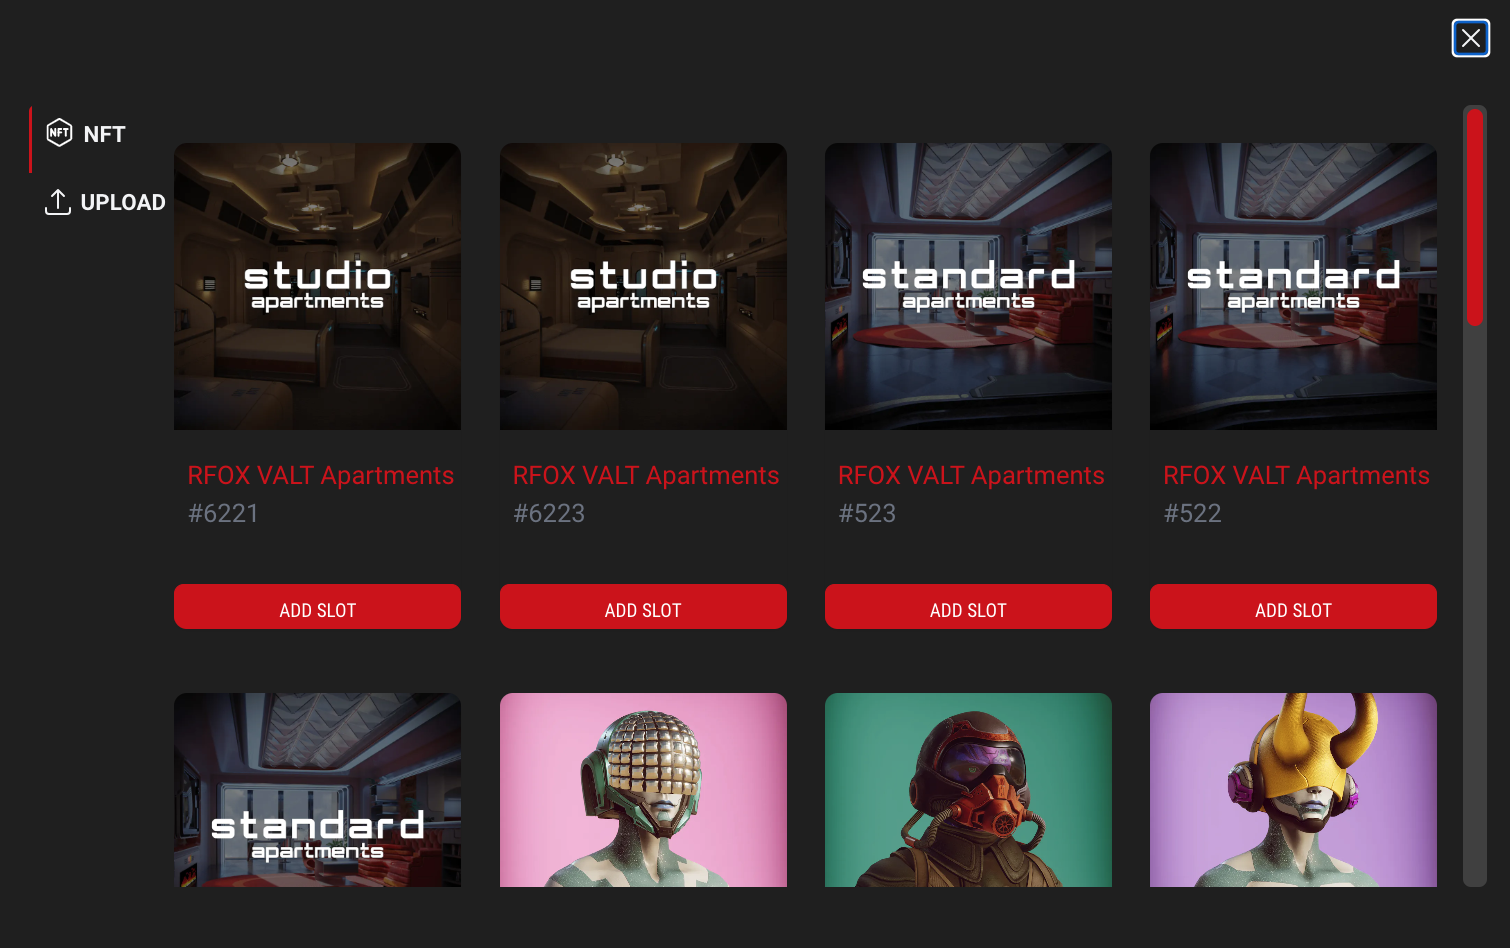This screenshot has height=948, width=1510.
Task: Click the token ID text #523
Action: [x=867, y=513]
